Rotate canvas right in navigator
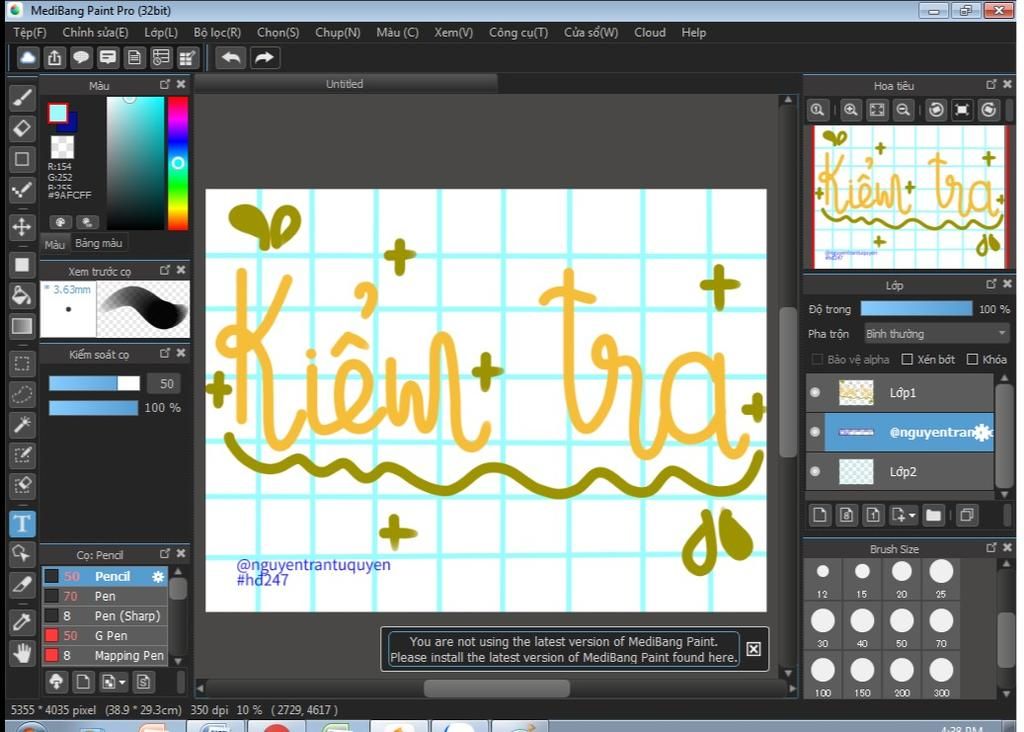Screen dimensions: 1024x732 (x=989, y=110)
